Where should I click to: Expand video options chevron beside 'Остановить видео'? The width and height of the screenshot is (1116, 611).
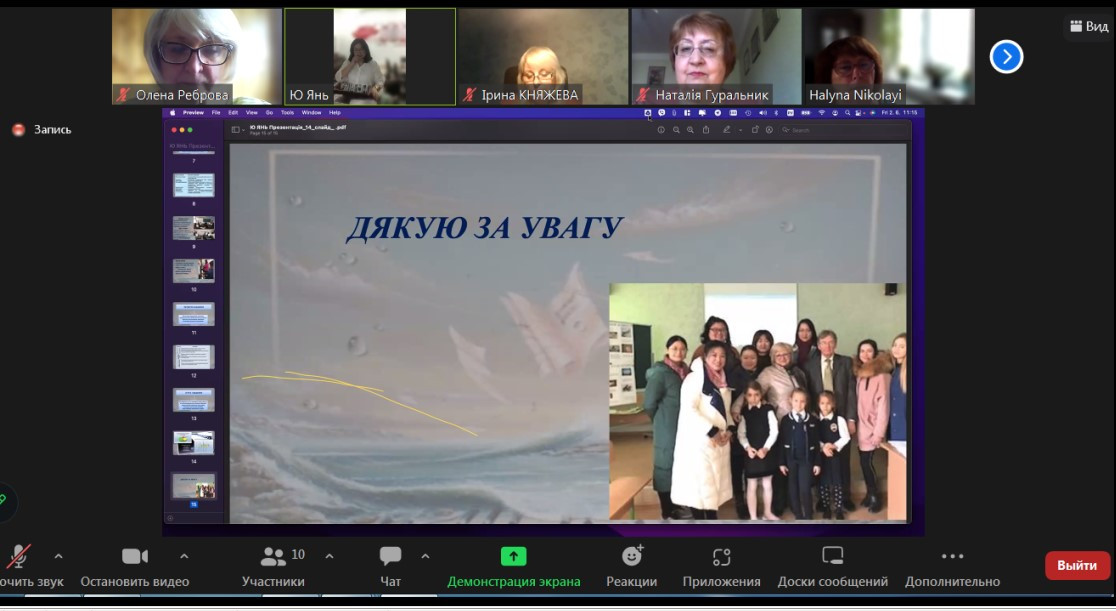[x=184, y=556]
